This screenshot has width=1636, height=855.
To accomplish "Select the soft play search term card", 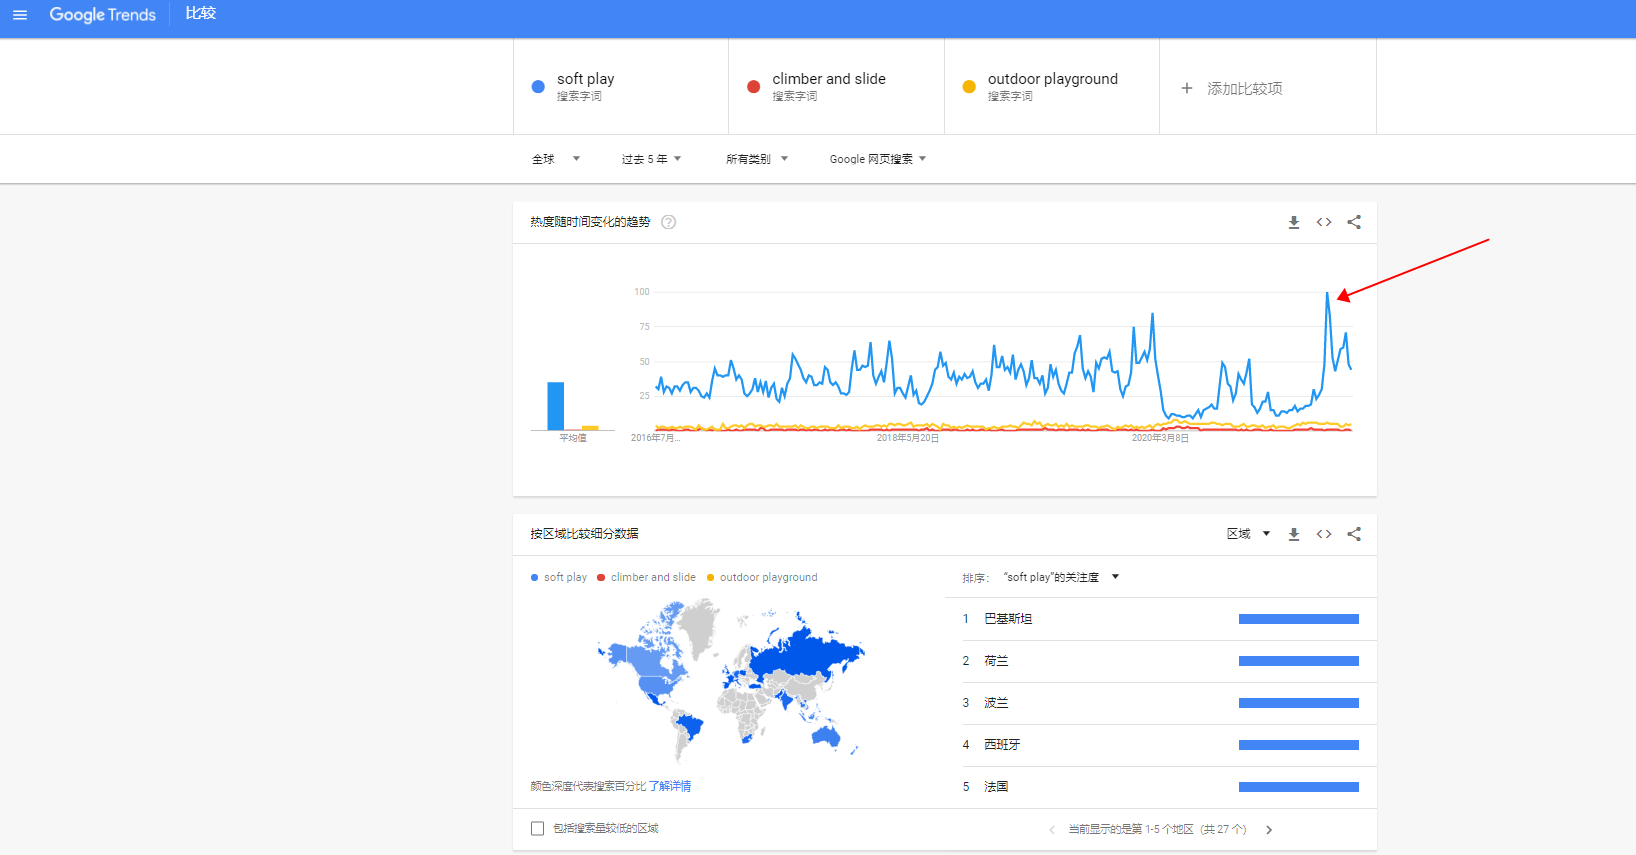I will tap(620, 87).
